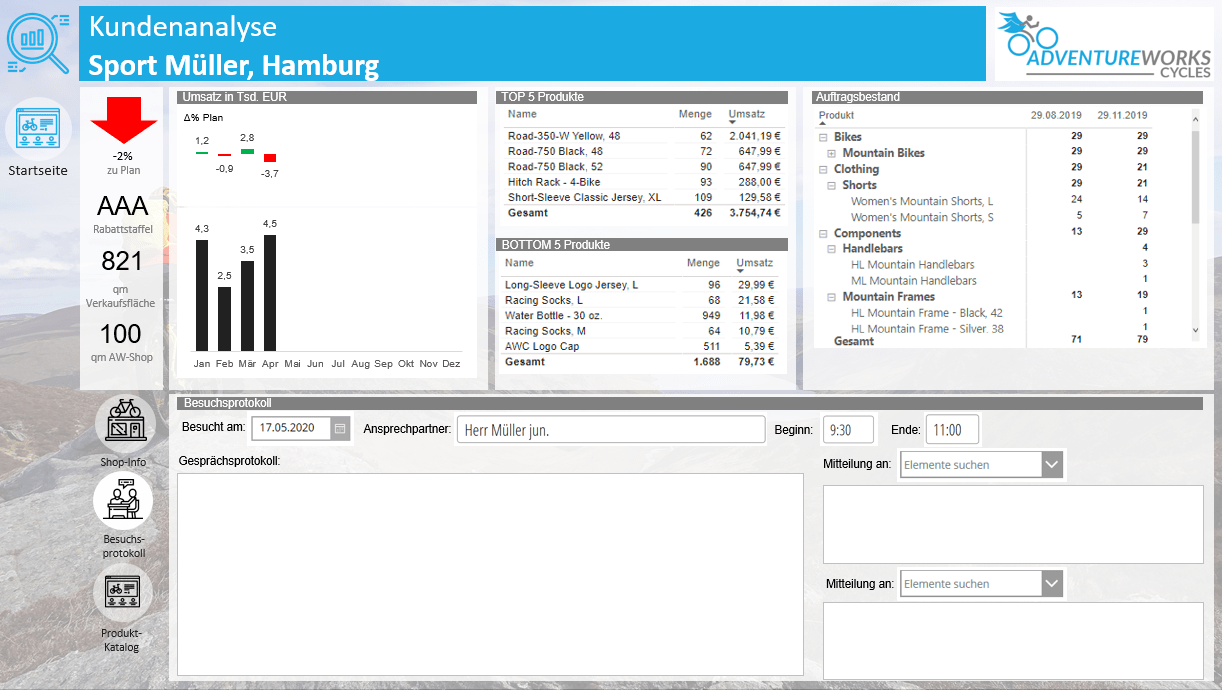Select the Road-750 Black, 48 row
Image resolution: width=1222 pixels, height=690 pixels.
pos(643,151)
